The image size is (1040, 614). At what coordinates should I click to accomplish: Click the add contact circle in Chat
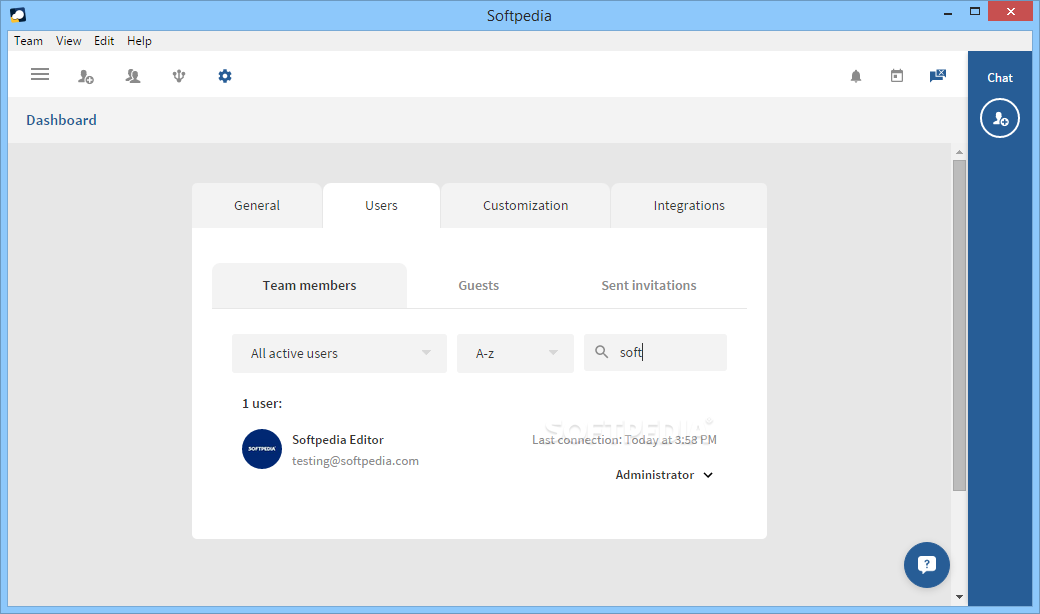tap(1000, 118)
